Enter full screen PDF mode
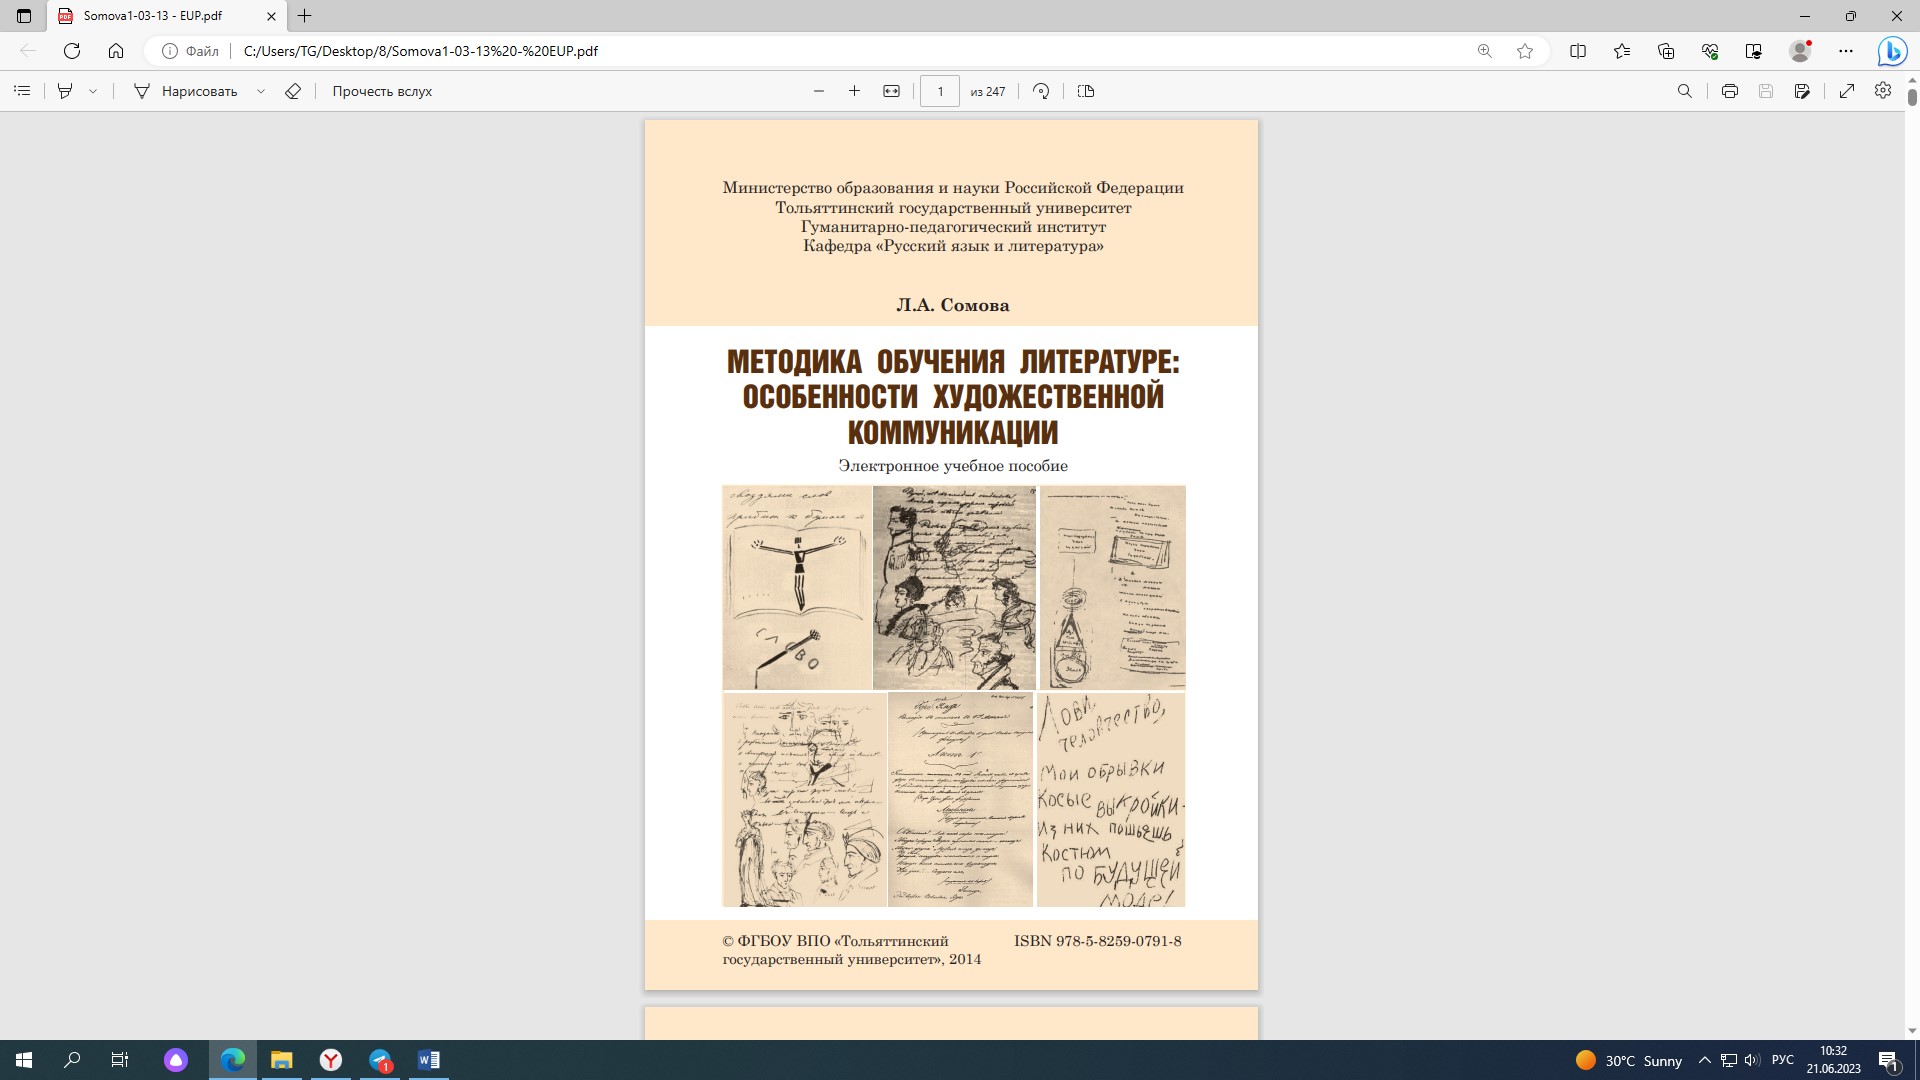This screenshot has height=1080, width=1920. click(1847, 91)
